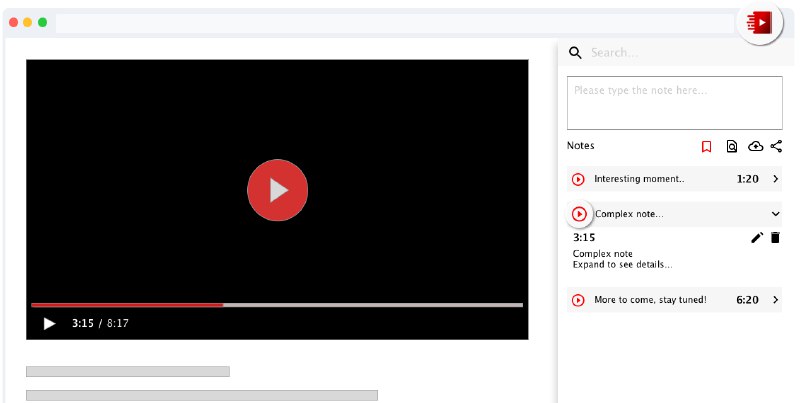Viewport: 800px width, 403px height.
Task: Click the 3:15 / 8:17 time display
Action: (100, 323)
